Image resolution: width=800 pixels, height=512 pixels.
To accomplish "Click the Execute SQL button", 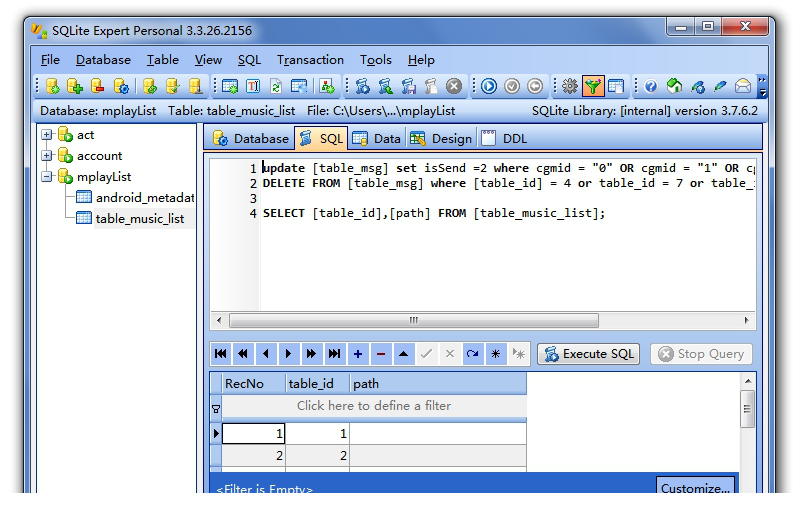I will click(589, 354).
